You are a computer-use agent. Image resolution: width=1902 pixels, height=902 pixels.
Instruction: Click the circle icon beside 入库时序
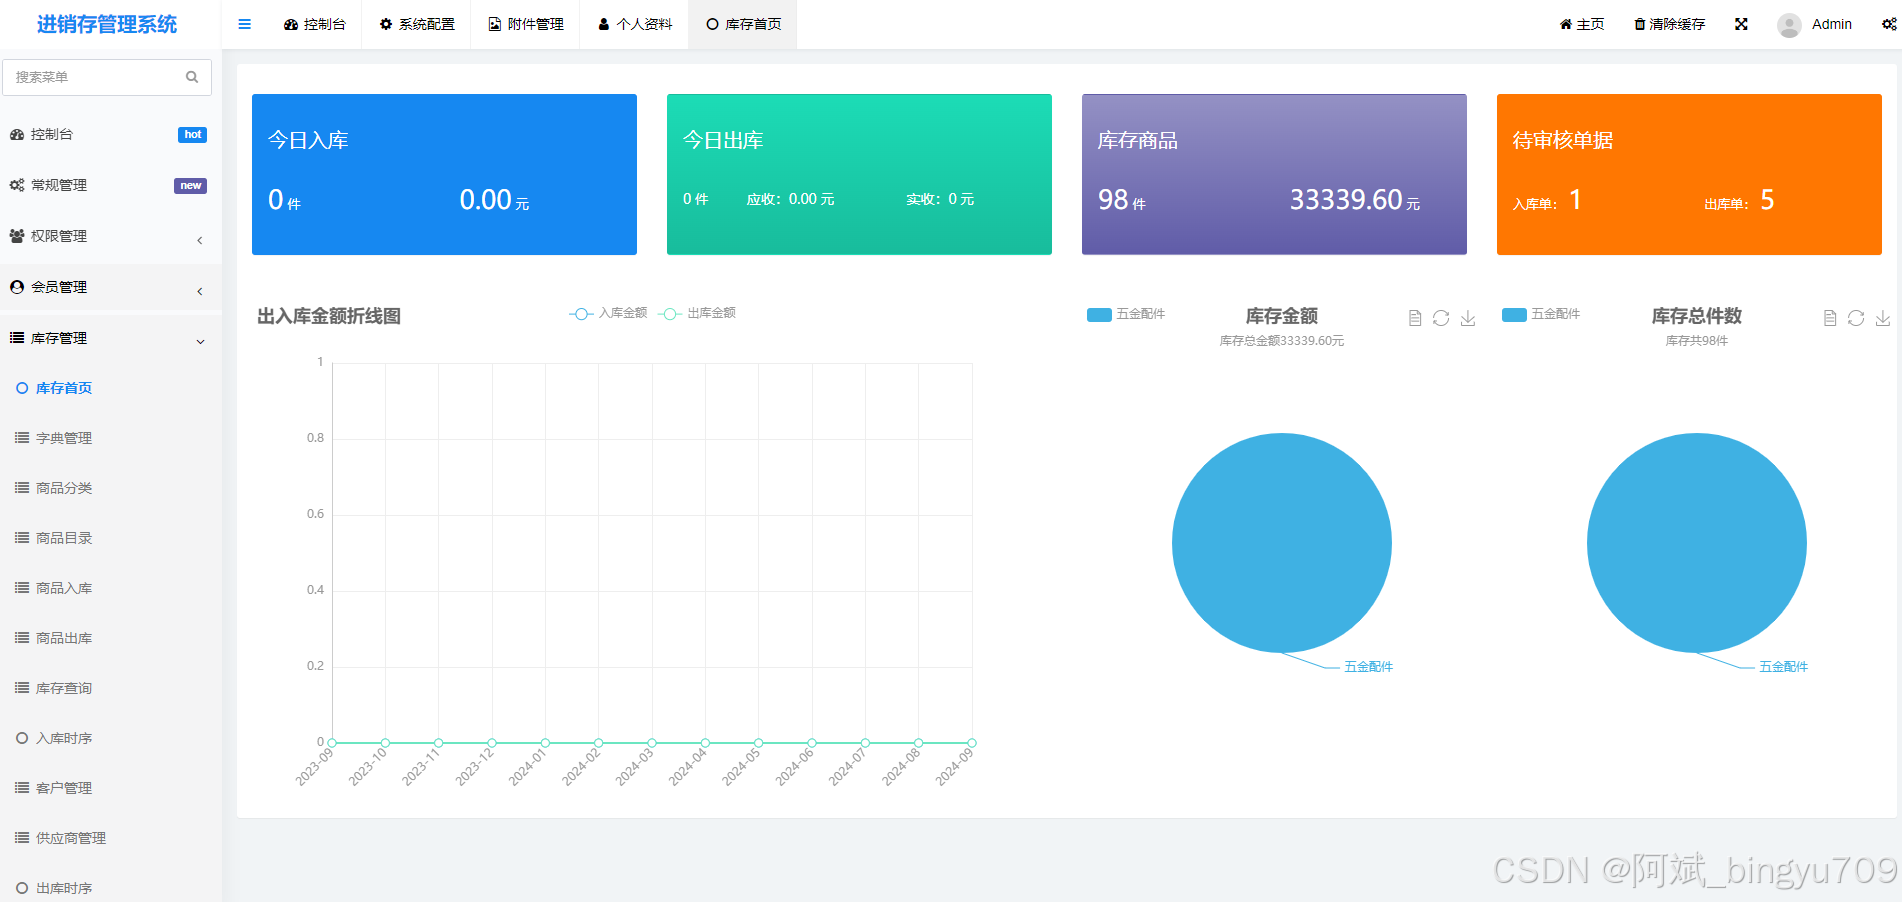(22, 738)
